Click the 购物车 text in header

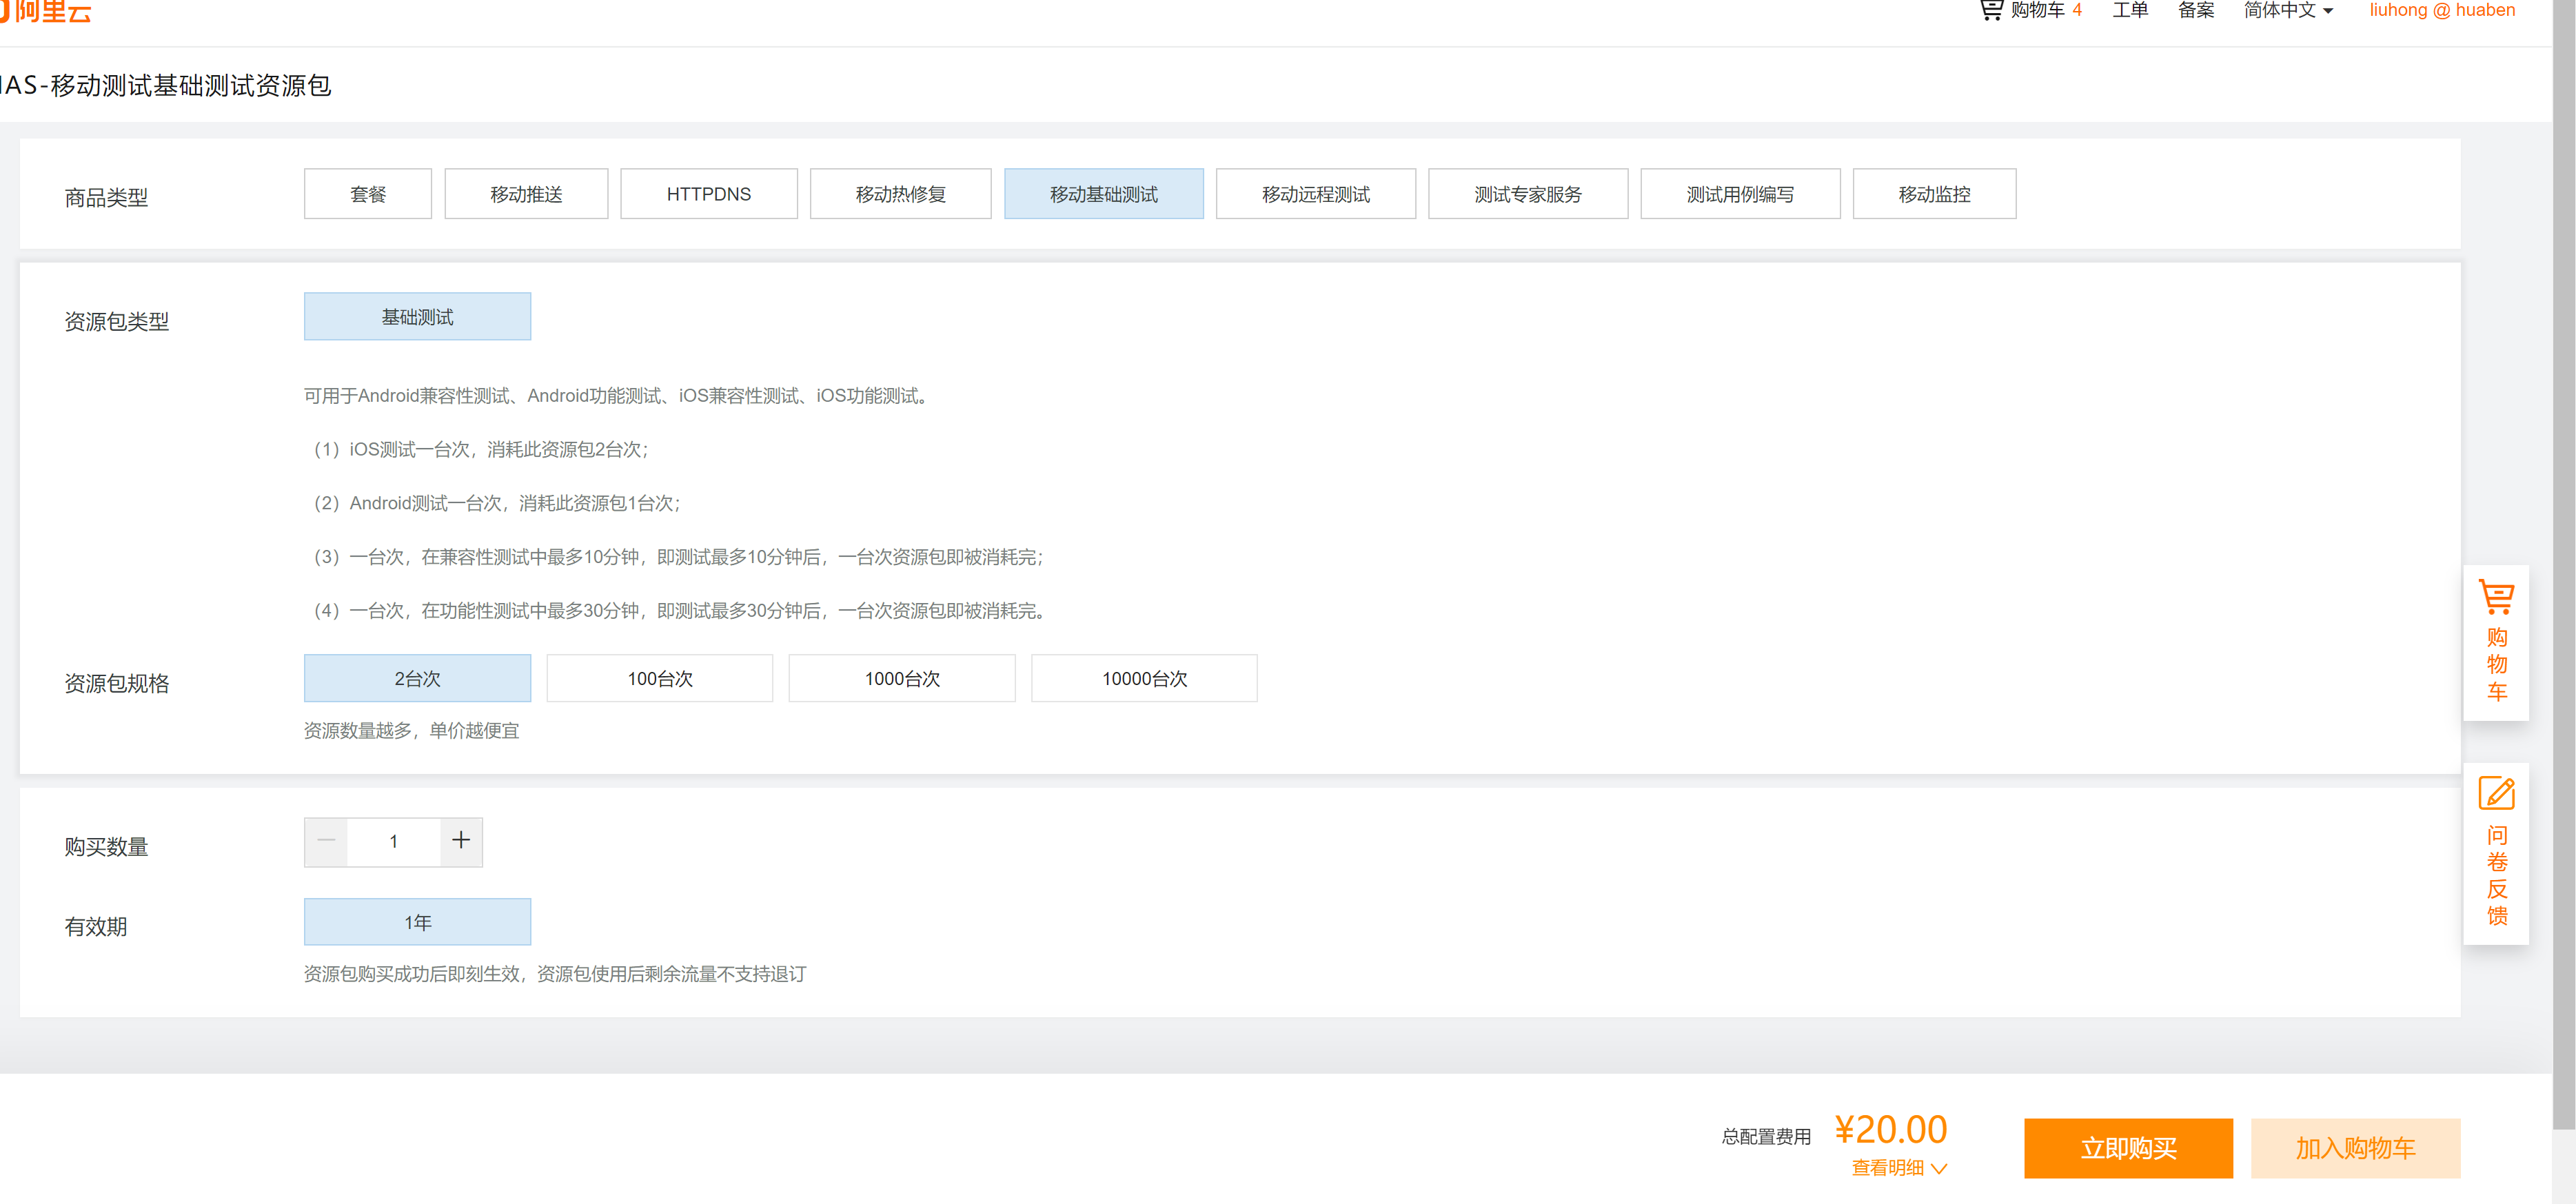(2037, 10)
